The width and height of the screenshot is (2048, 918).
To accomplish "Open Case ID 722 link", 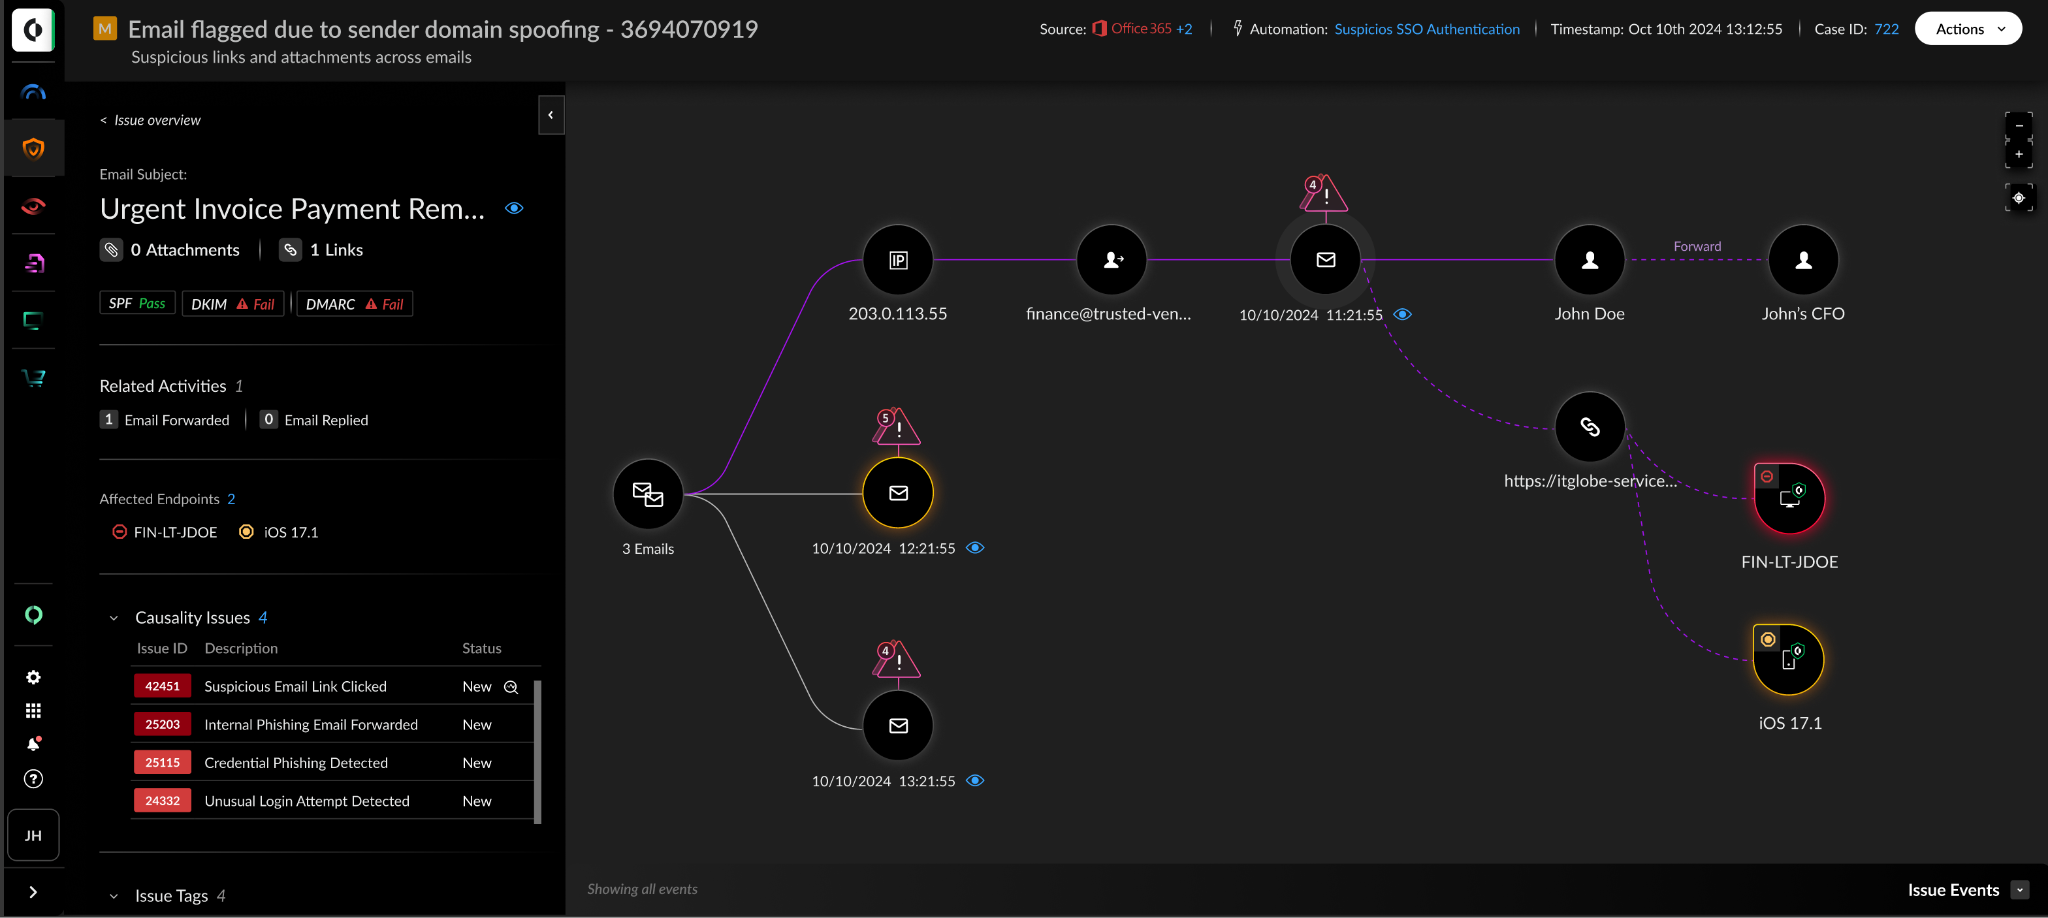I will [1886, 29].
